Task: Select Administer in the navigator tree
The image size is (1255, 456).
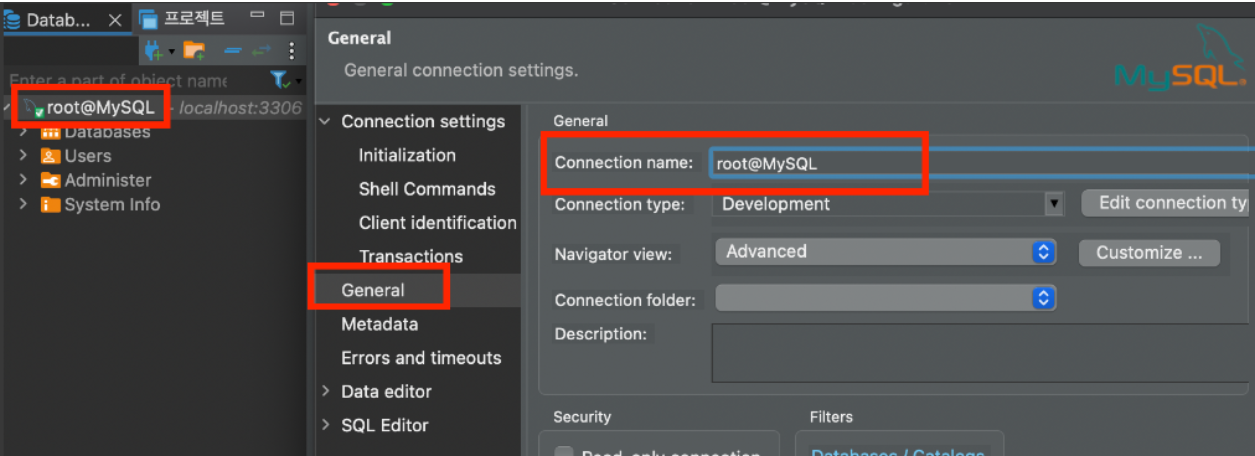Action: [x=108, y=180]
